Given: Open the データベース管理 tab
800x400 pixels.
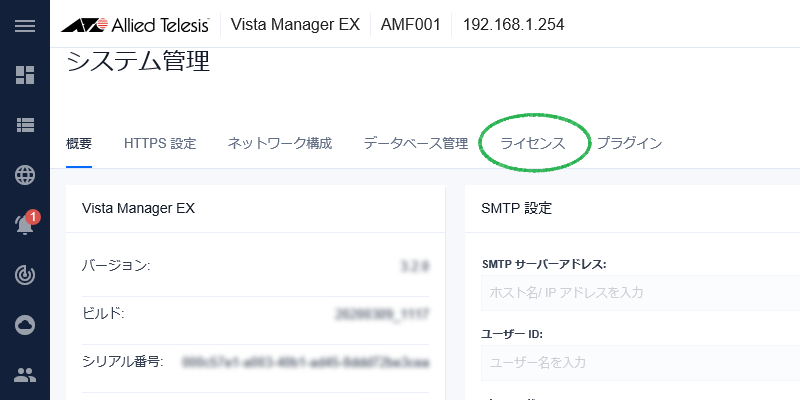Looking at the screenshot, I should [416, 143].
